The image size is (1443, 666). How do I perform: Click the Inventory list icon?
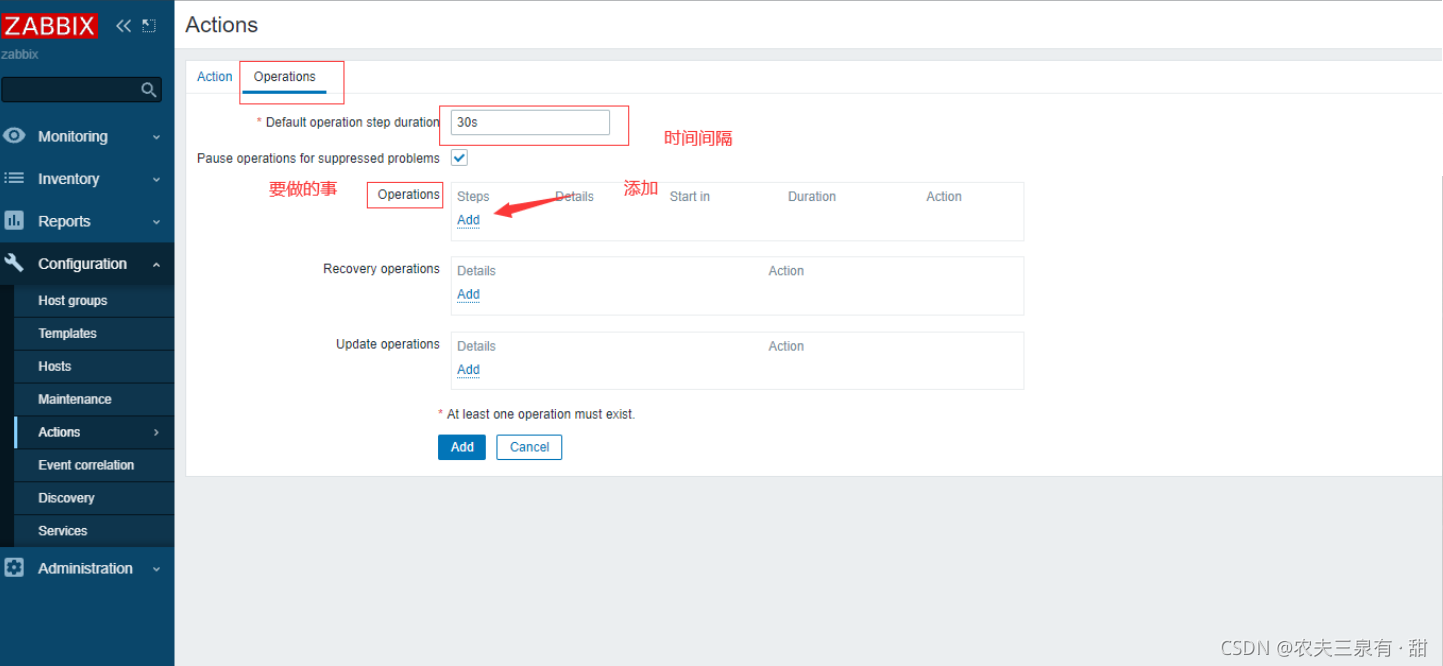(14, 178)
